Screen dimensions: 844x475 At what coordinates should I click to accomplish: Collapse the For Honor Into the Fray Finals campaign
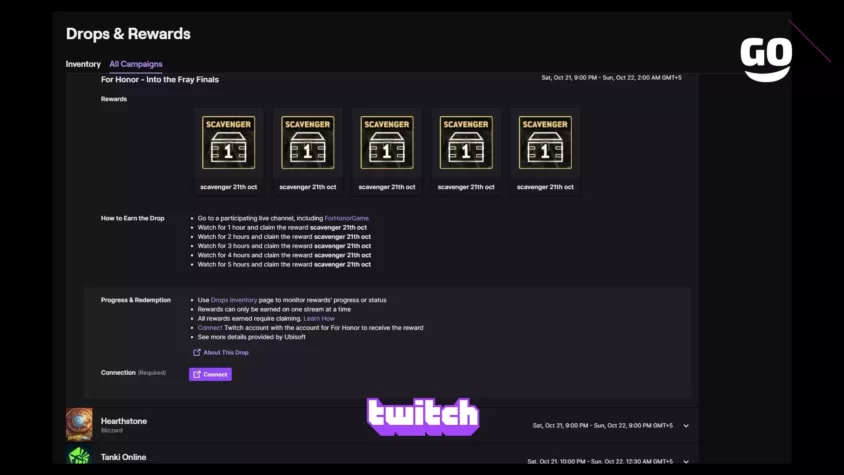pyautogui.click(x=160, y=79)
